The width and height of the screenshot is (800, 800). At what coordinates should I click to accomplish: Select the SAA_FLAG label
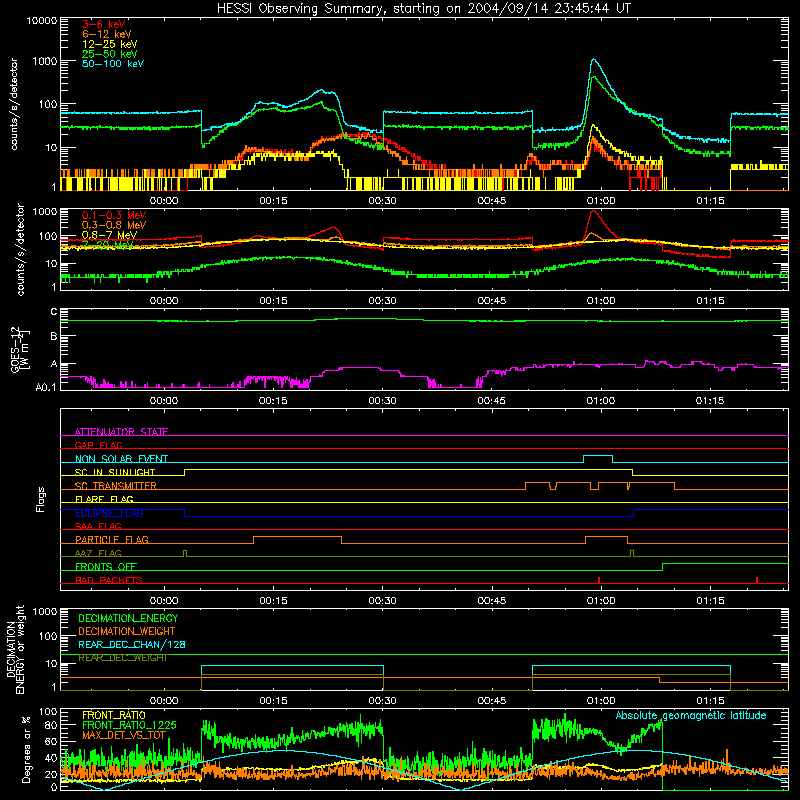tap(98, 526)
